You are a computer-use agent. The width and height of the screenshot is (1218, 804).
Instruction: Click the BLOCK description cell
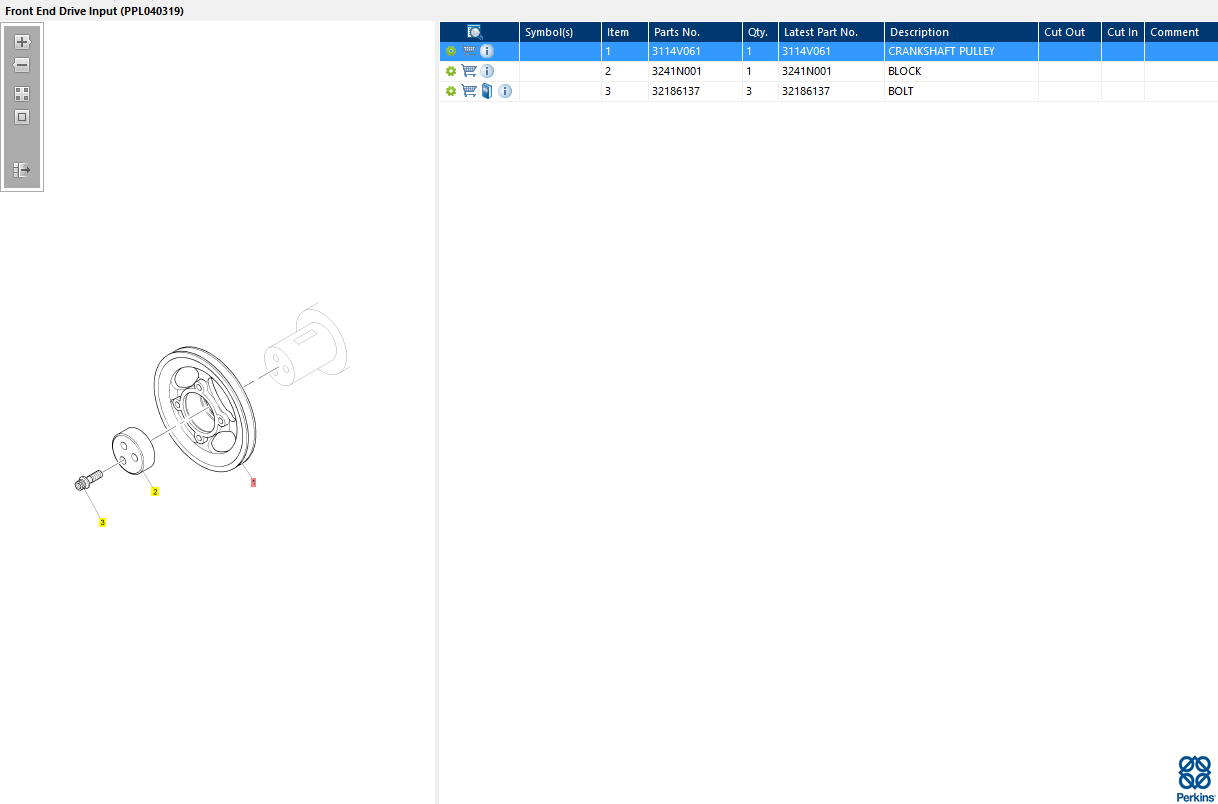pyautogui.click(x=961, y=71)
